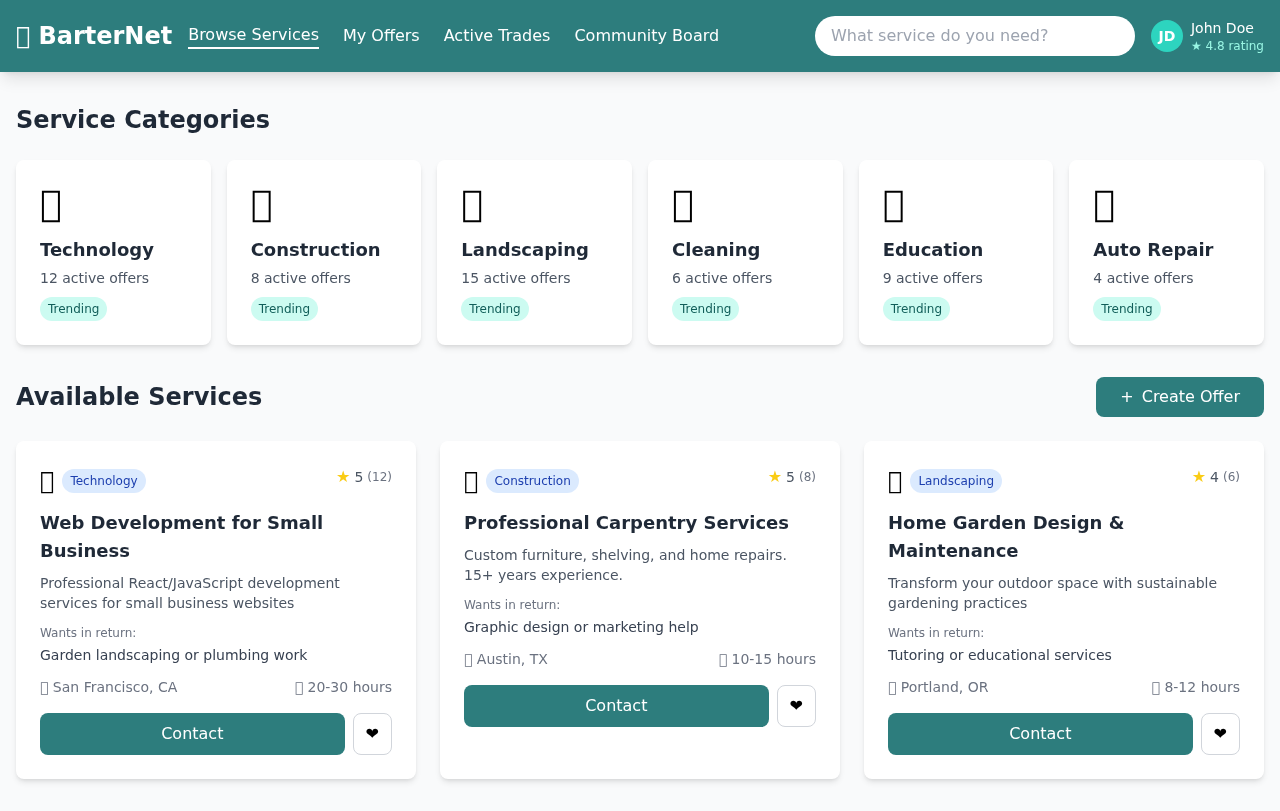Contact the Web Development provider
Viewport: 1280px width, 811px height.
tap(192, 733)
